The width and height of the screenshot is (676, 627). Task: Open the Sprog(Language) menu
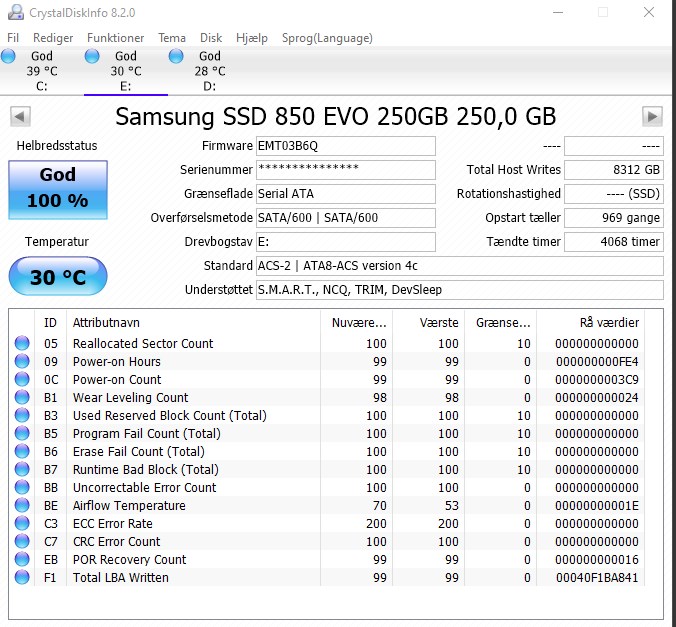click(327, 38)
